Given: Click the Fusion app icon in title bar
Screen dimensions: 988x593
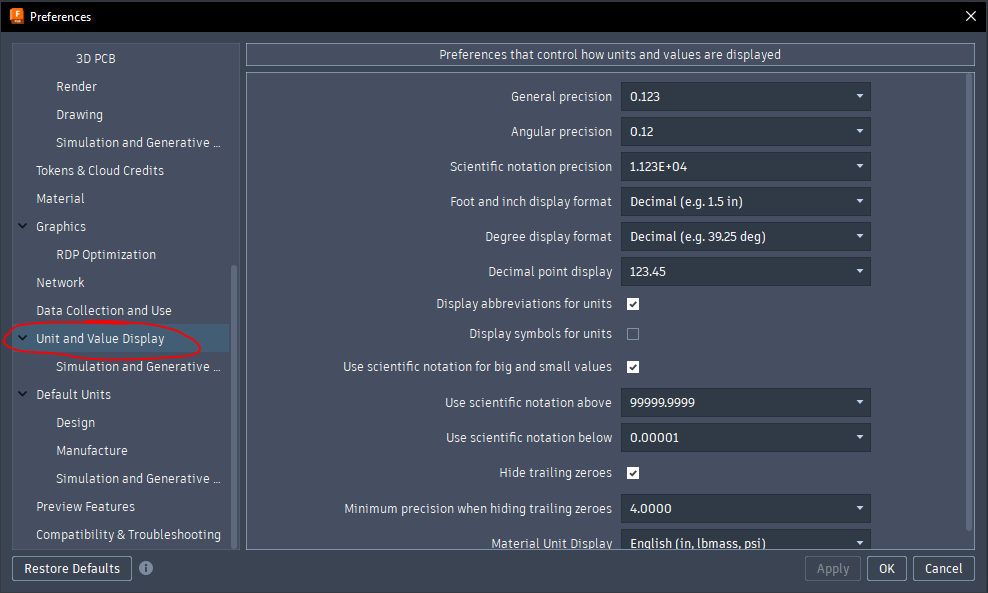Looking at the screenshot, I should click(x=16, y=16).
